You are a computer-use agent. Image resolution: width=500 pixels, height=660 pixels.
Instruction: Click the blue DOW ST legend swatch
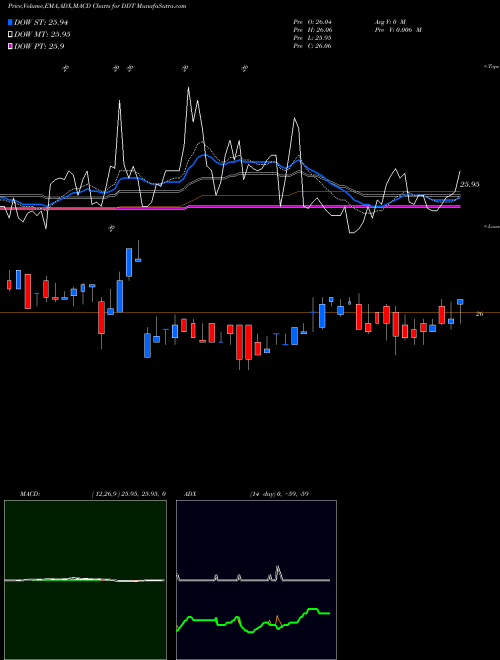point(10,22)
